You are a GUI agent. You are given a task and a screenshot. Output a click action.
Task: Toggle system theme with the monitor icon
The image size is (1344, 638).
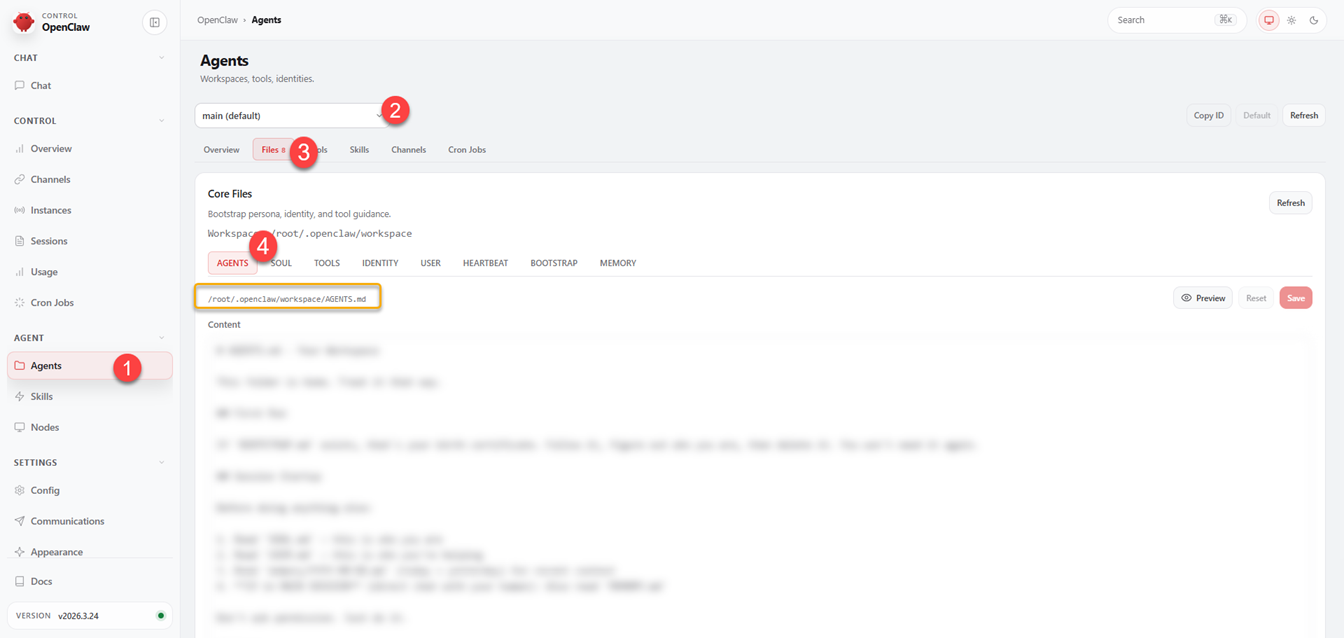[x=1268, y=20]
